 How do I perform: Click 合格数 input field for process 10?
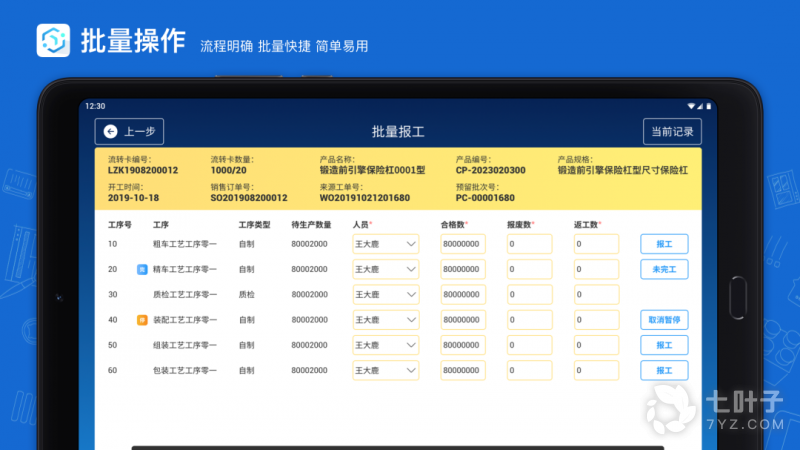click(462, 244)
